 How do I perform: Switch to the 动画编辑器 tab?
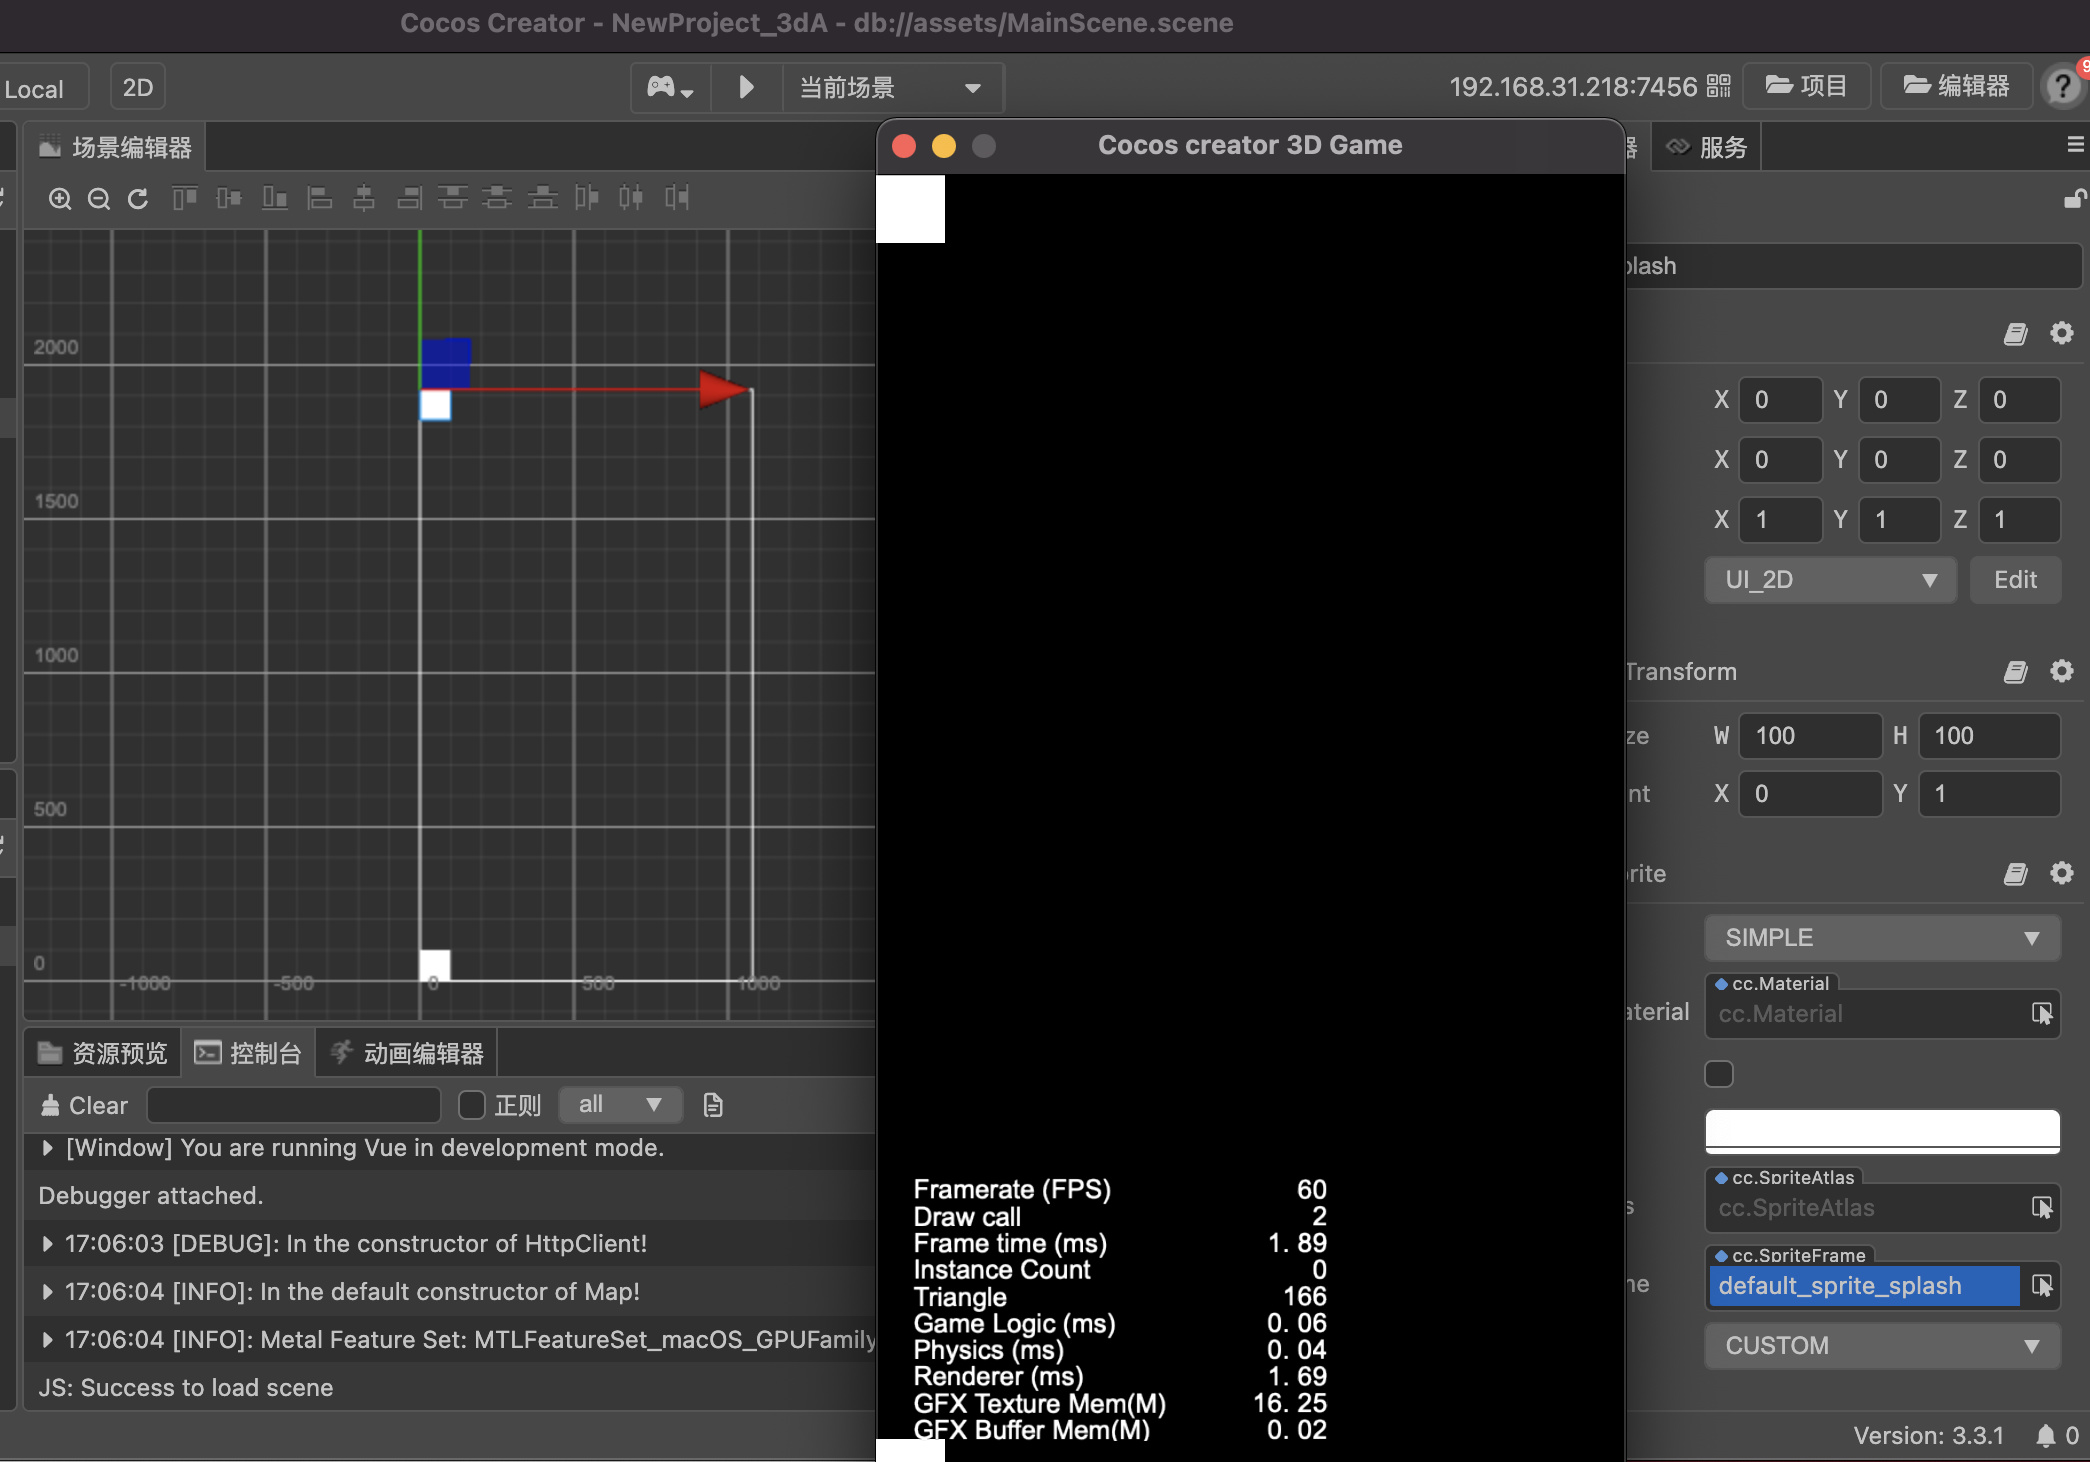408,1053
